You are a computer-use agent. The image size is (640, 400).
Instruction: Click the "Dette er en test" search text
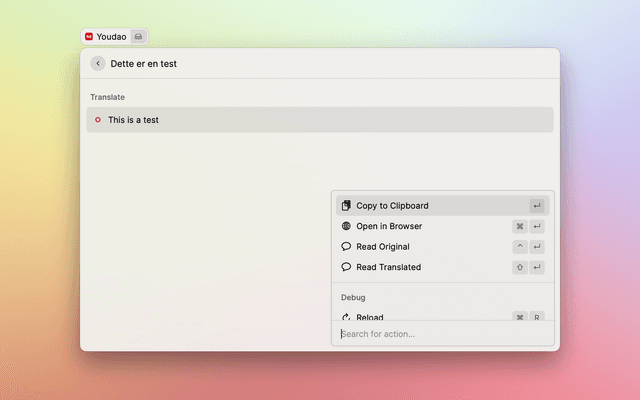coord(144,63)
